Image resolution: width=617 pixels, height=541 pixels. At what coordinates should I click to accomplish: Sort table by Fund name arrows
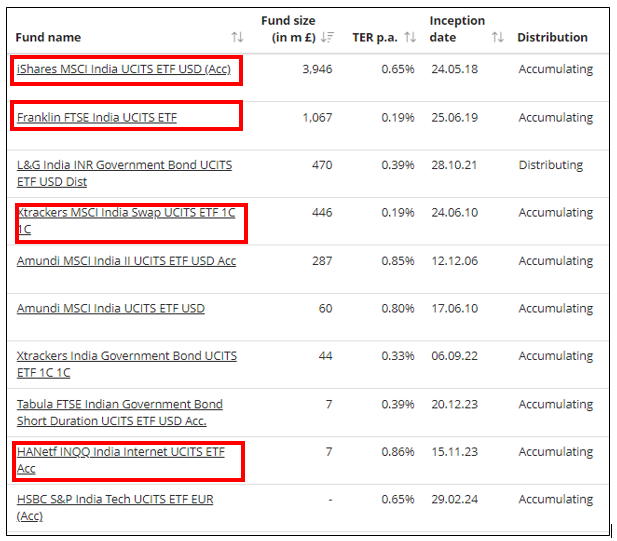[237, 37]
